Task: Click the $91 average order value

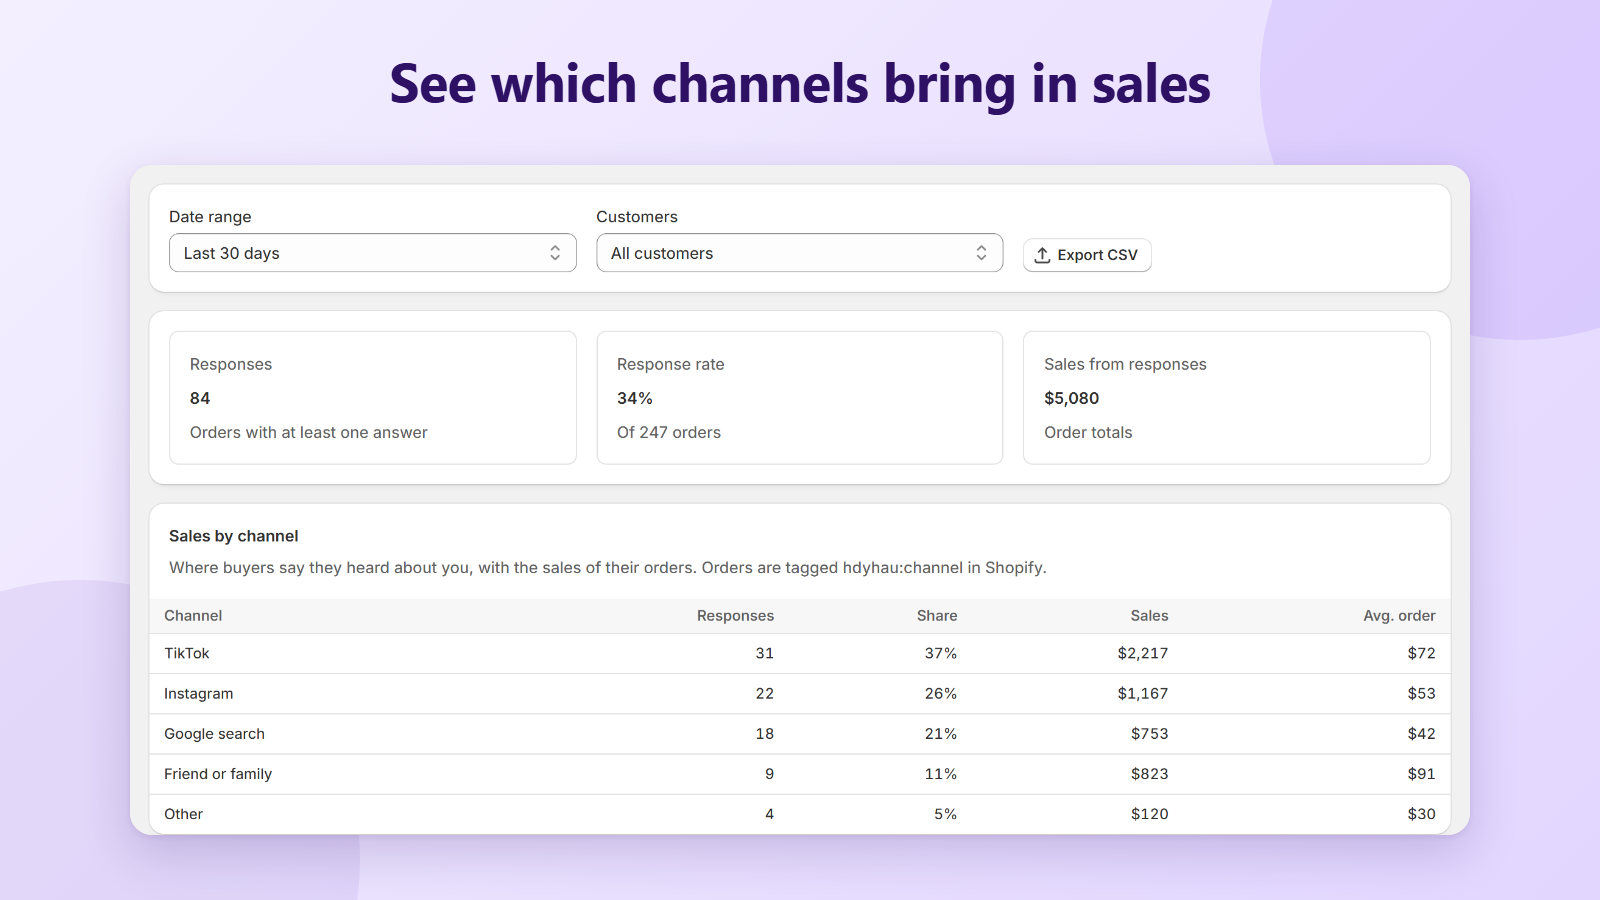Action: (x=1421, y=773)
